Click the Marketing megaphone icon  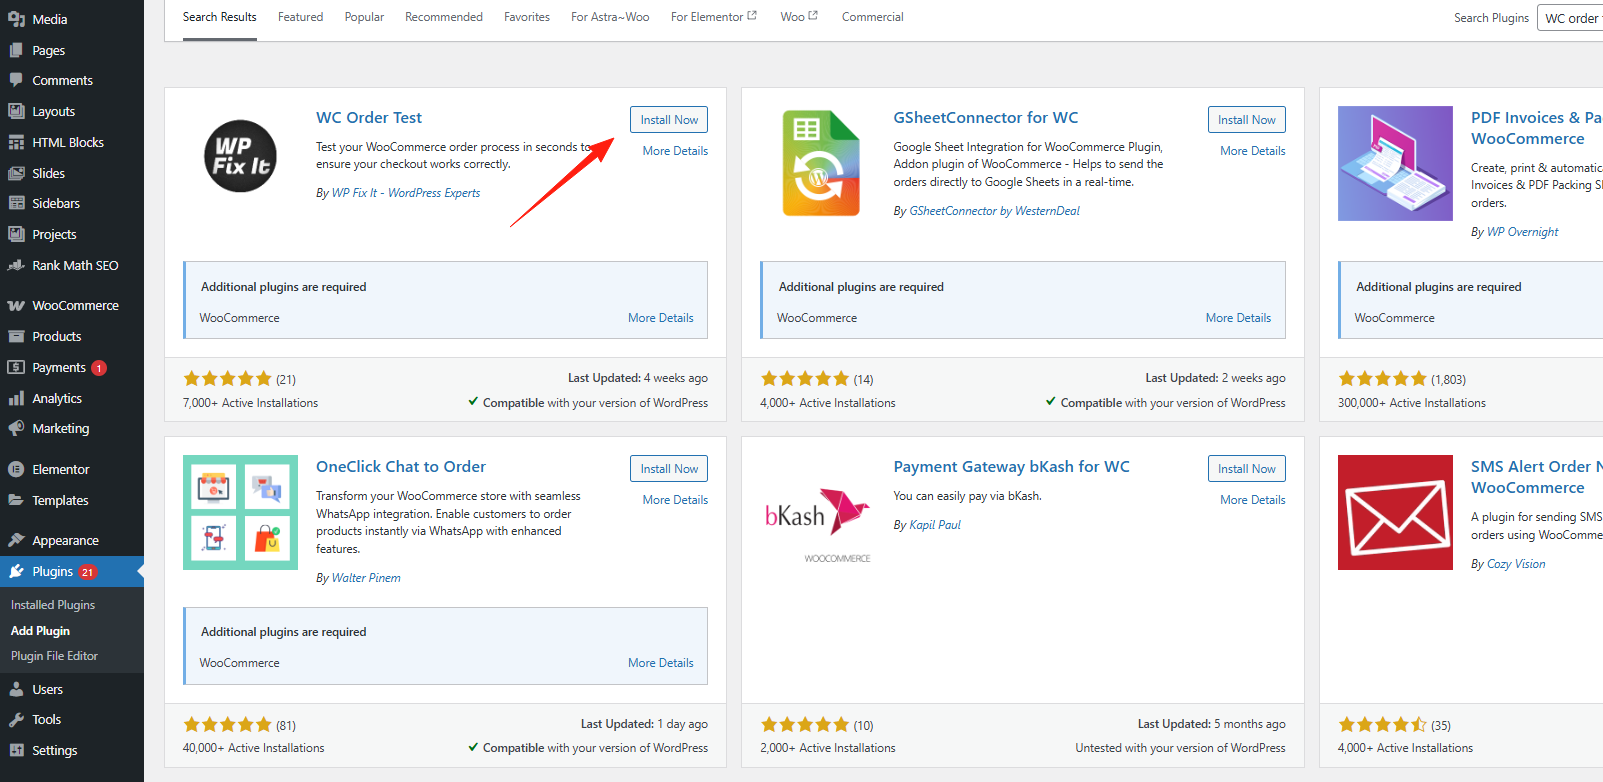click(16, 428)
